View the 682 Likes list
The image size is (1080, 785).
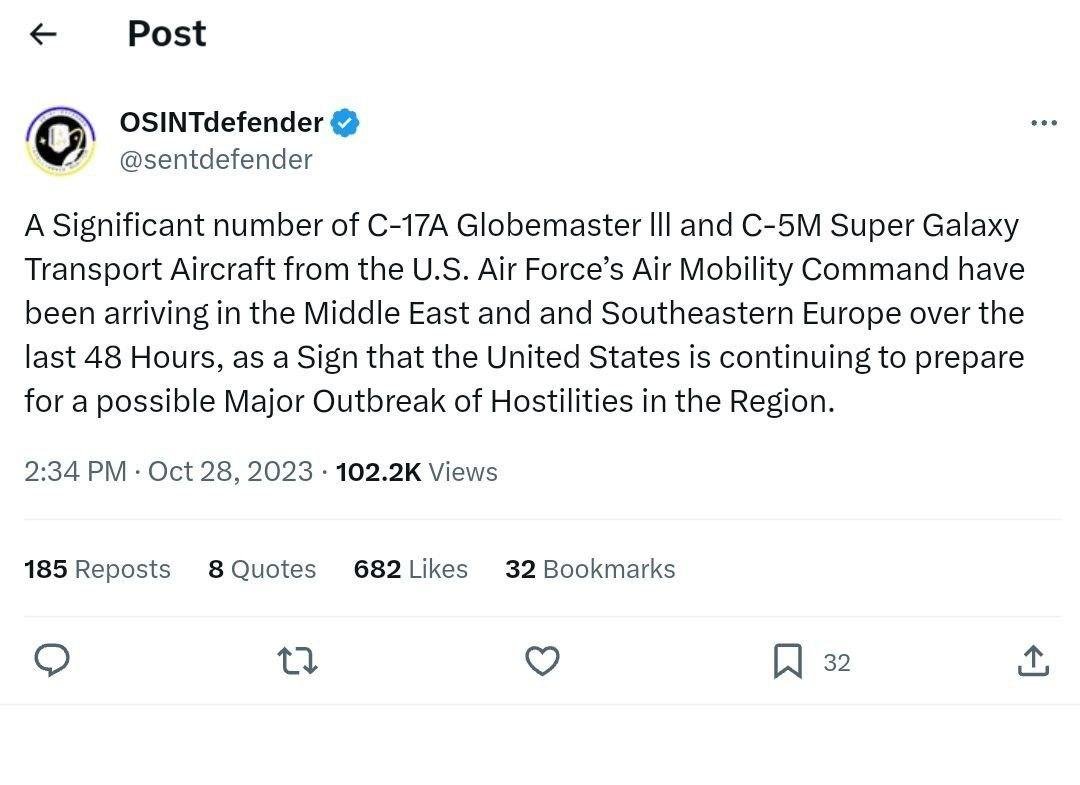click(x=410, y=569)
